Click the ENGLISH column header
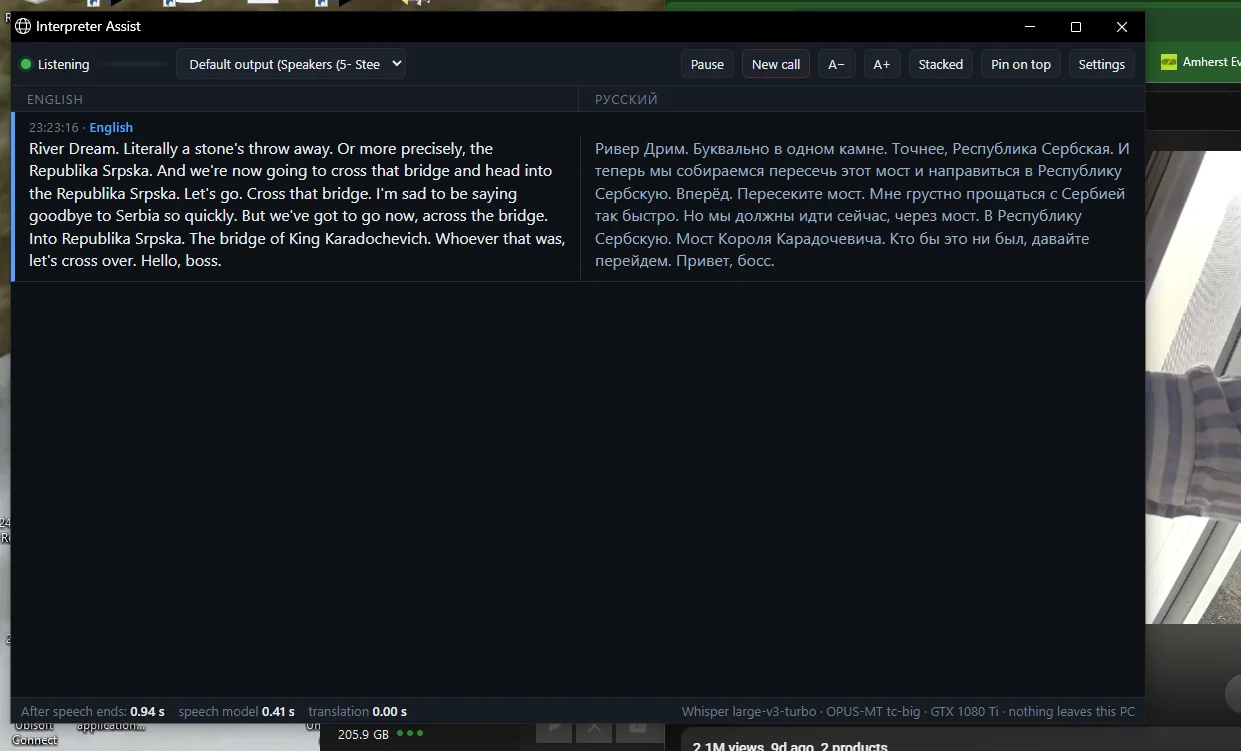 tap(55, 99)
